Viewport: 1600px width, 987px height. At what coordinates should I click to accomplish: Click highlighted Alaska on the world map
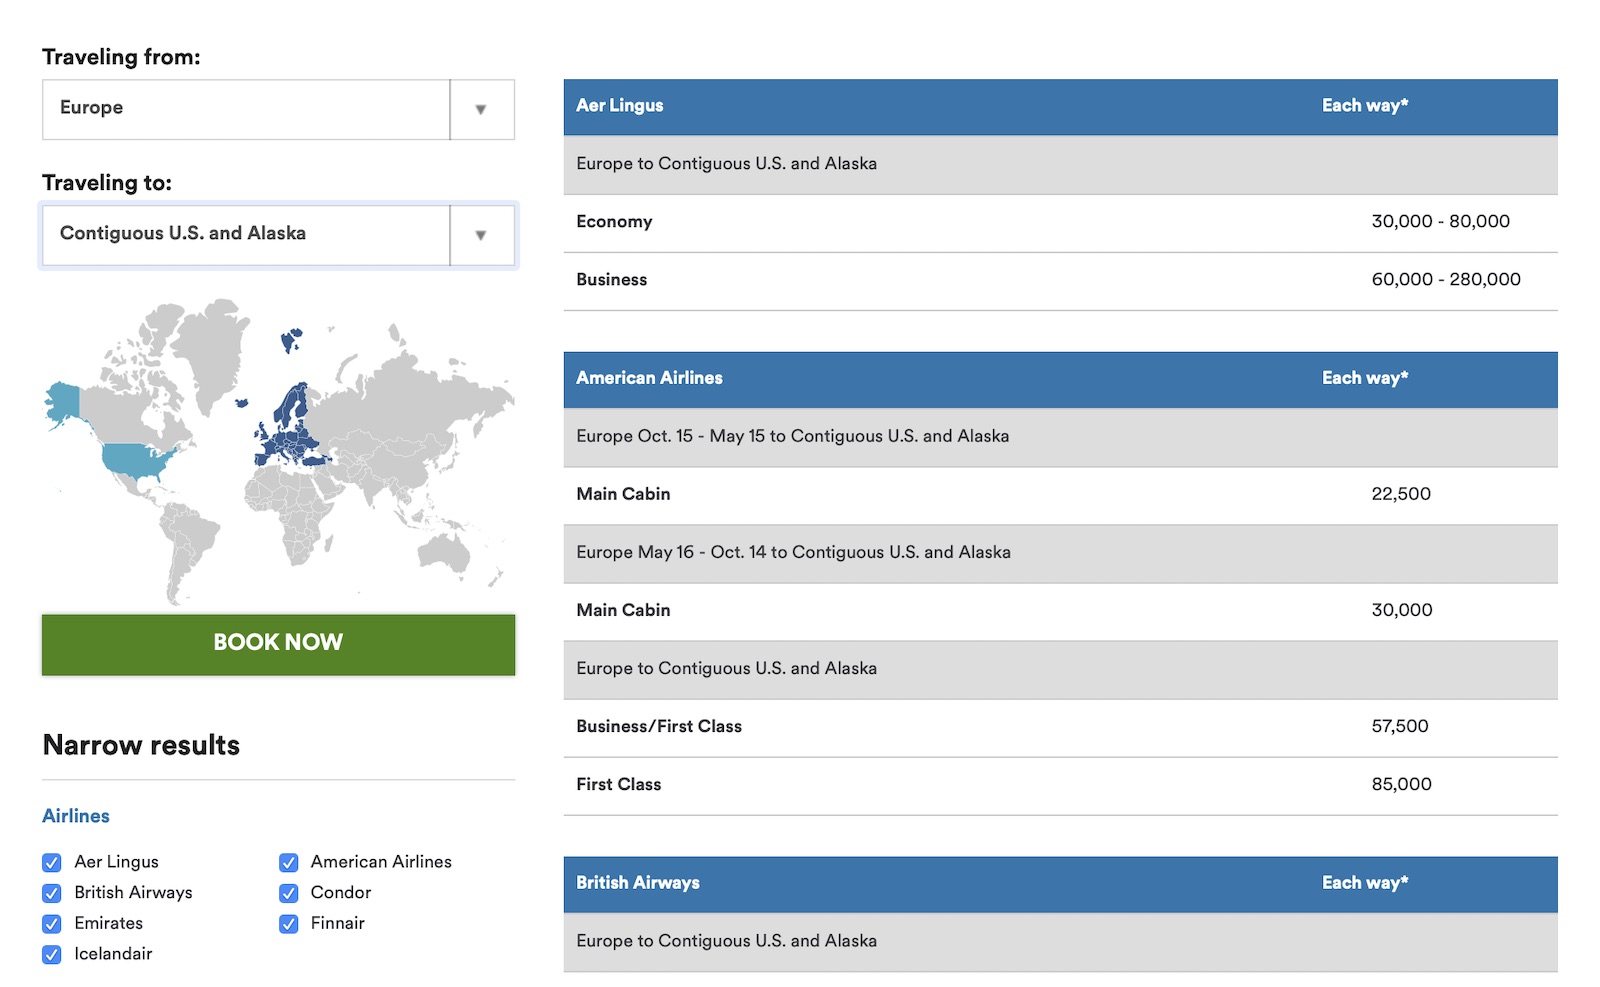tap(63, 402)
